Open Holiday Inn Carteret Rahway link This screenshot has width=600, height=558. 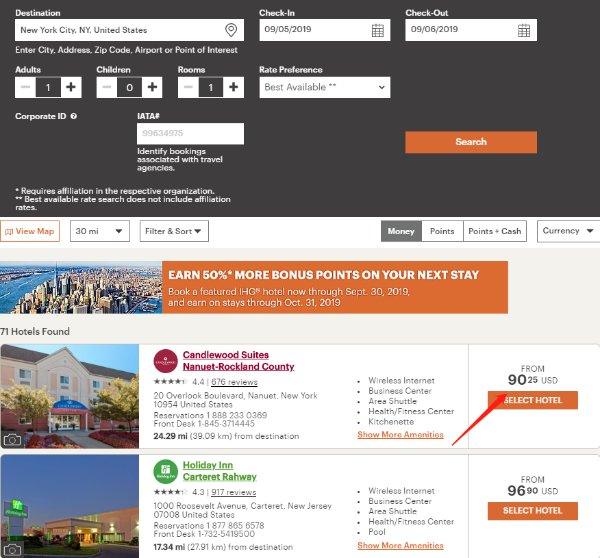coord(220,471)
